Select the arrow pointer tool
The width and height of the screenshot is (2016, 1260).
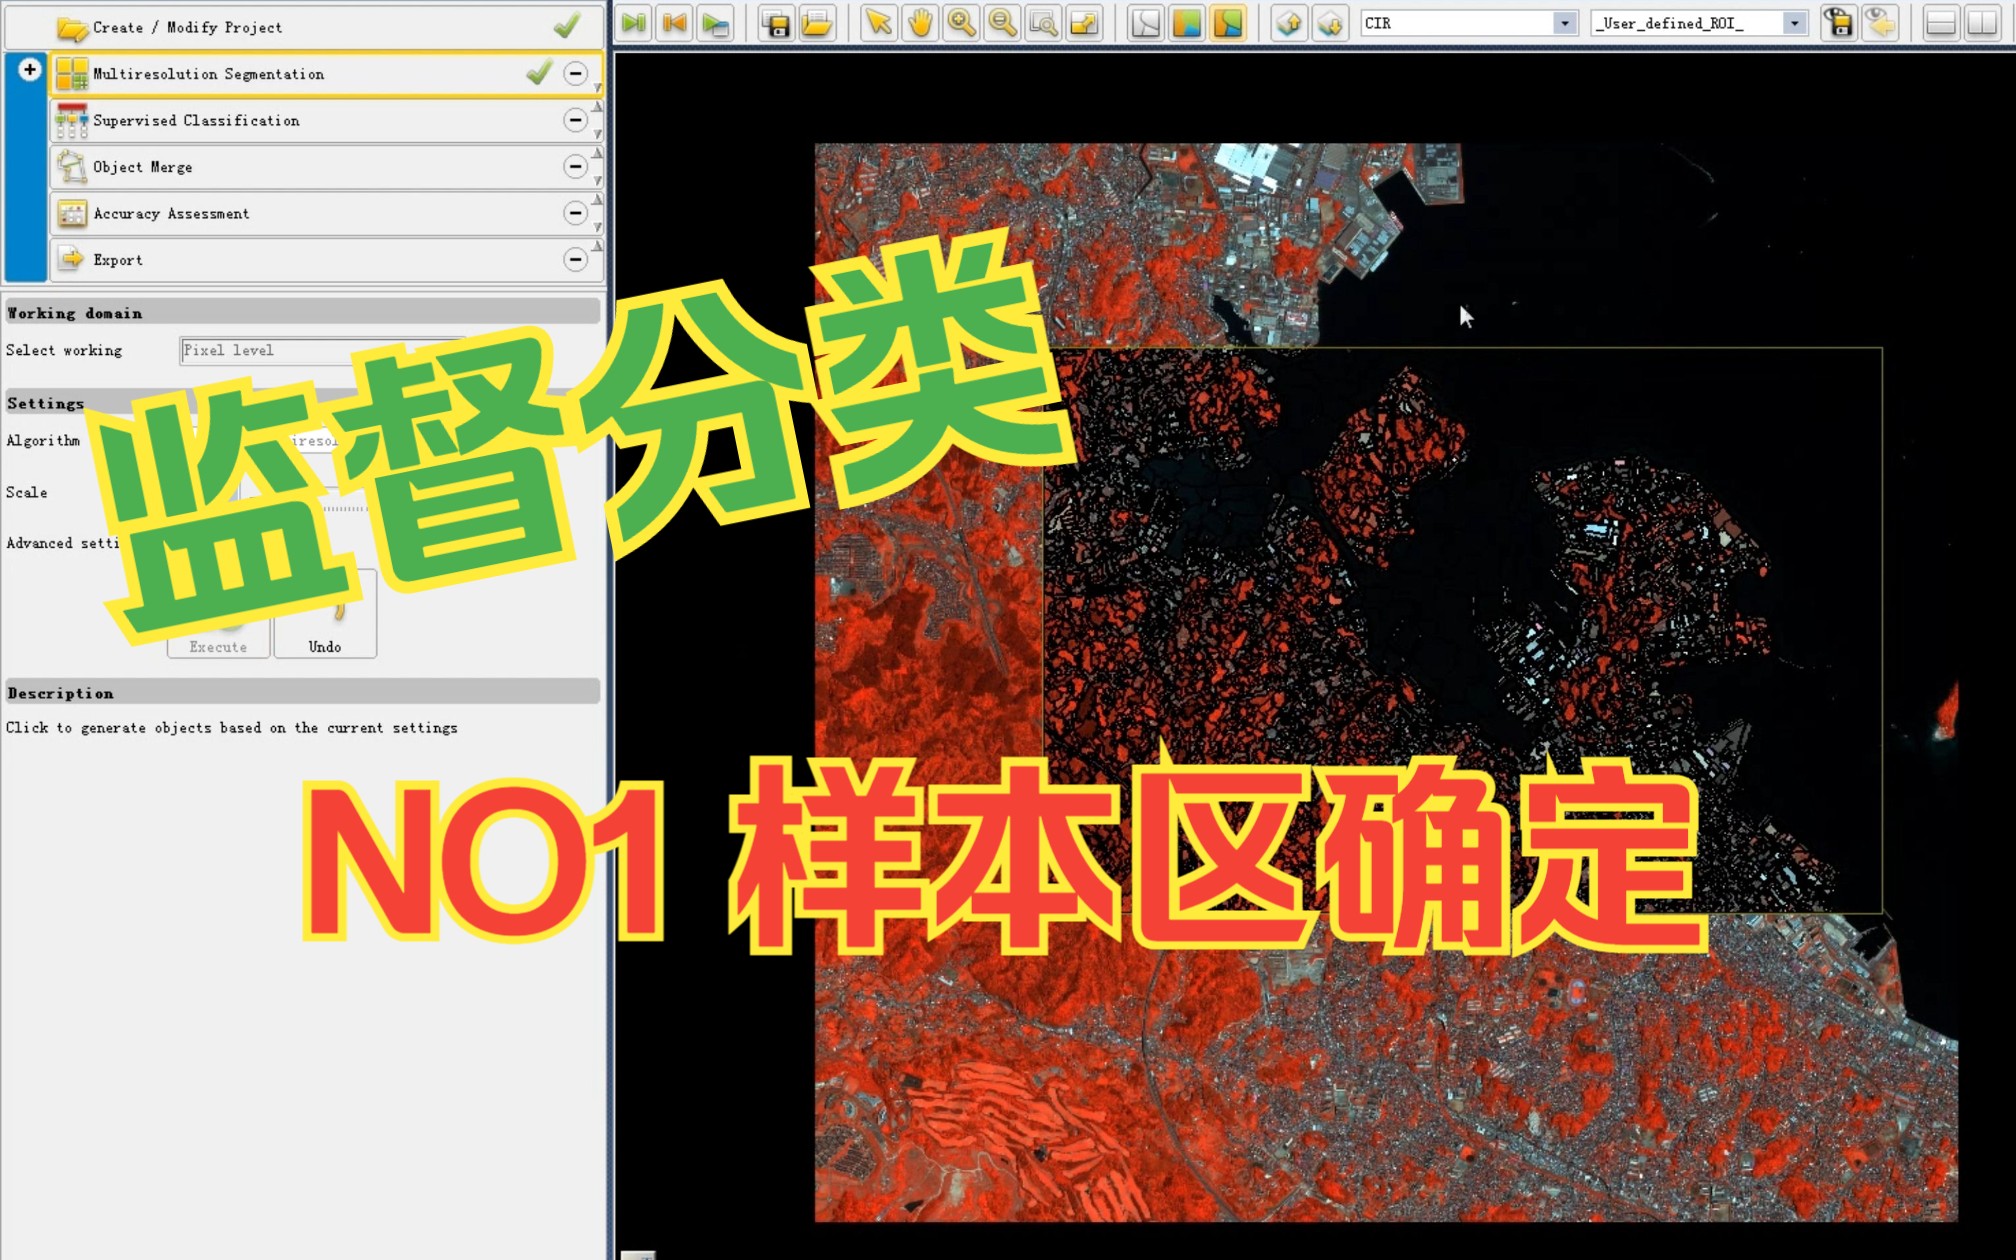[x=879, y=23]
